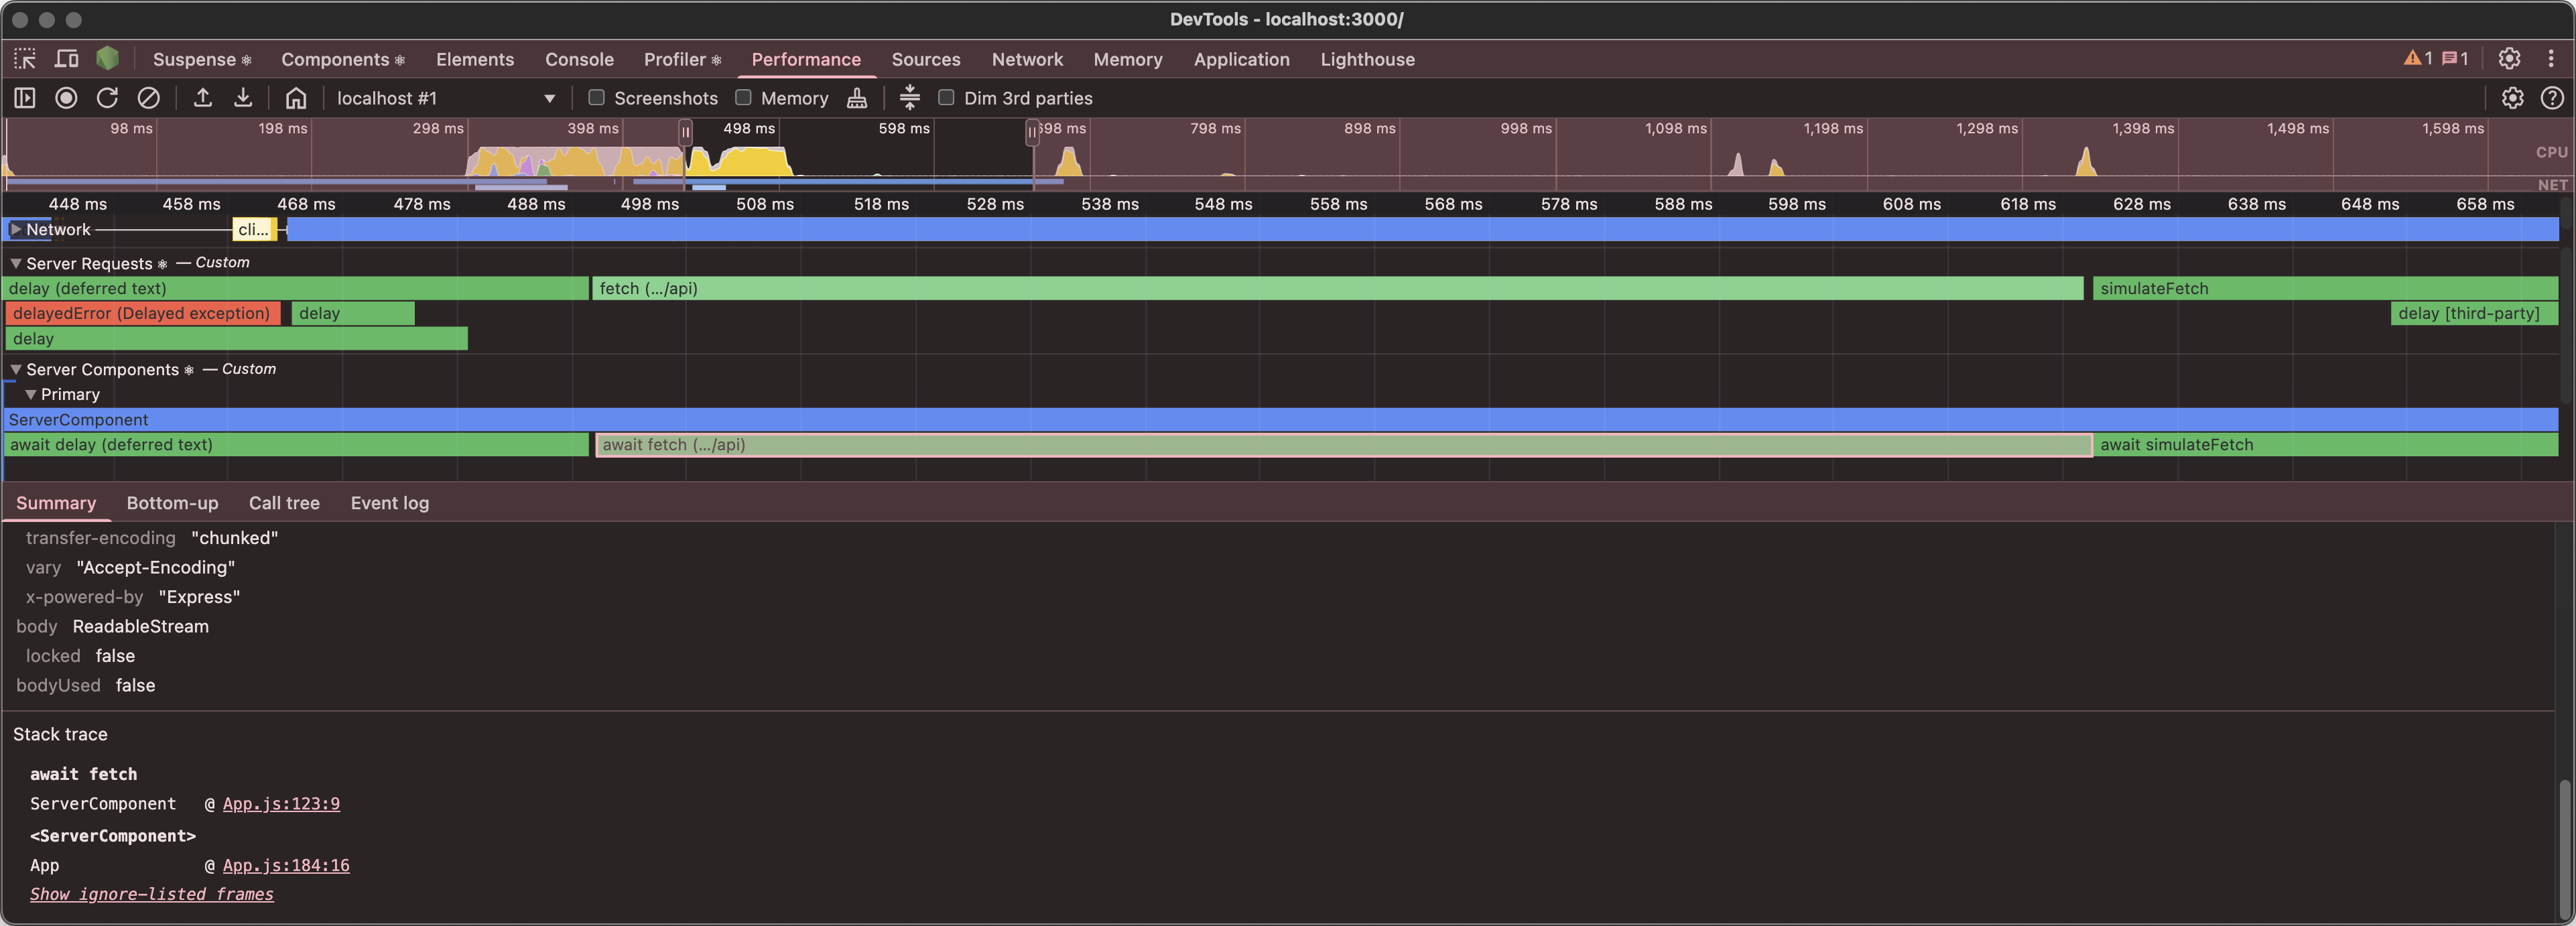Switch to the Bottom-up tab
Screen dimensions: 2576x926
(x=172, y=503)
